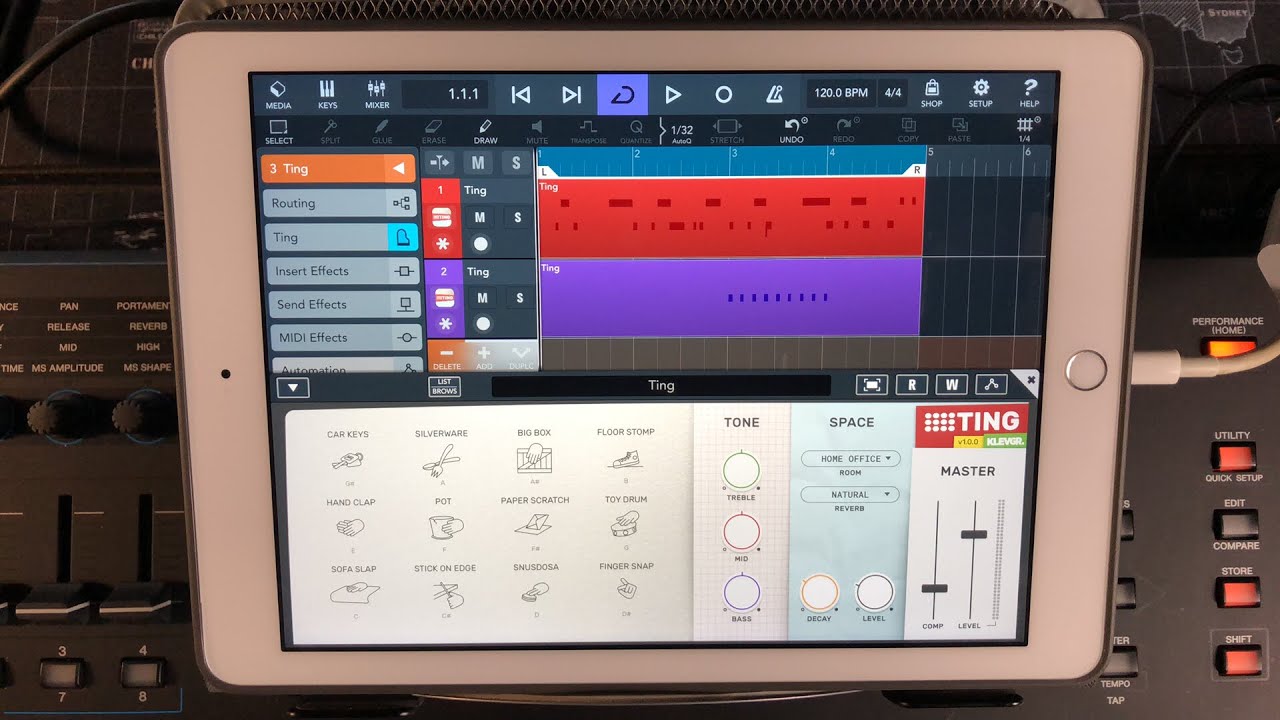Image resolution: width=1280 pixels, height=720 pixels.
Task: Choose the Draw pencil tool
Action: pyautogui.click(x=486, y=131)
